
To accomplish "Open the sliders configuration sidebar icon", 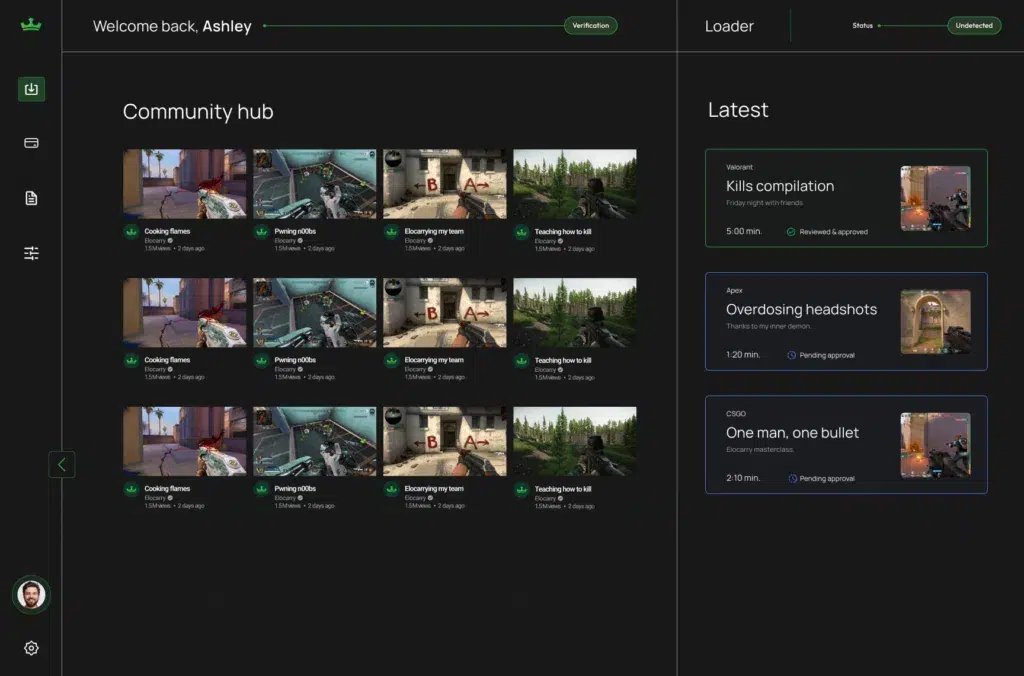I will pos(31,253).
